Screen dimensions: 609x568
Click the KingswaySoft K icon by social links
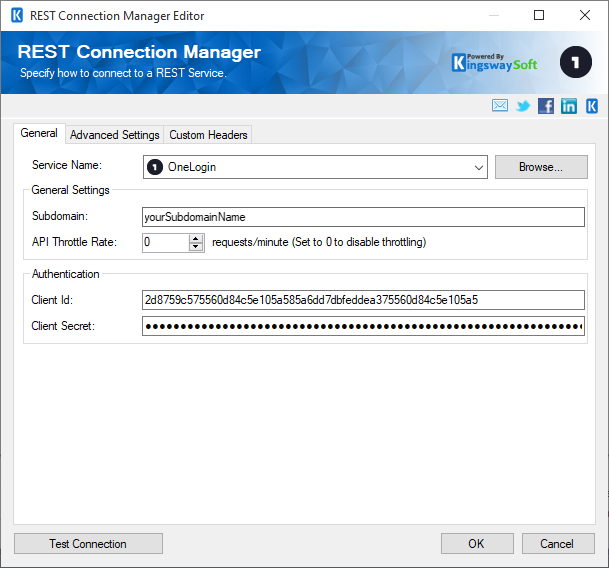tap(592, 106)
